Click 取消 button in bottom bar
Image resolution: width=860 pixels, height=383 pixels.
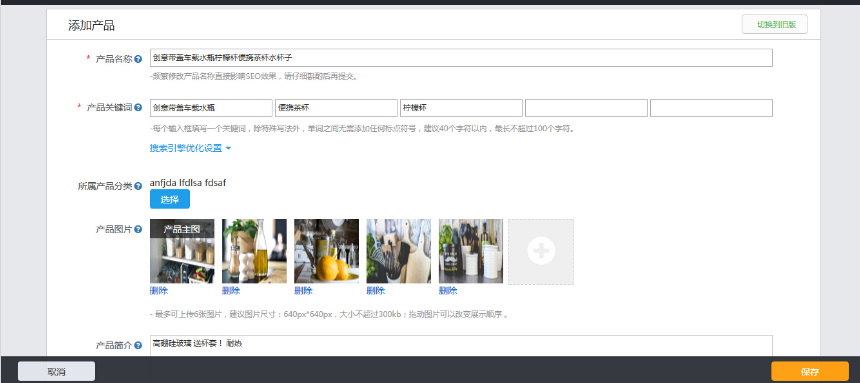56,371
